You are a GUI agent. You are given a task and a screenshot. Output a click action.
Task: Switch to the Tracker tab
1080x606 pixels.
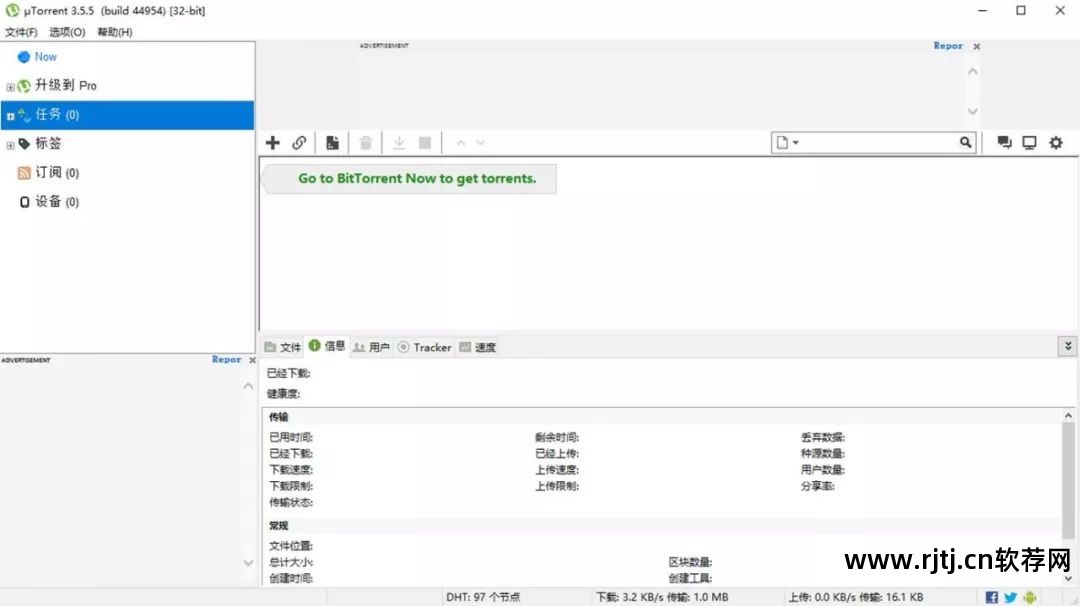point(428,347)
